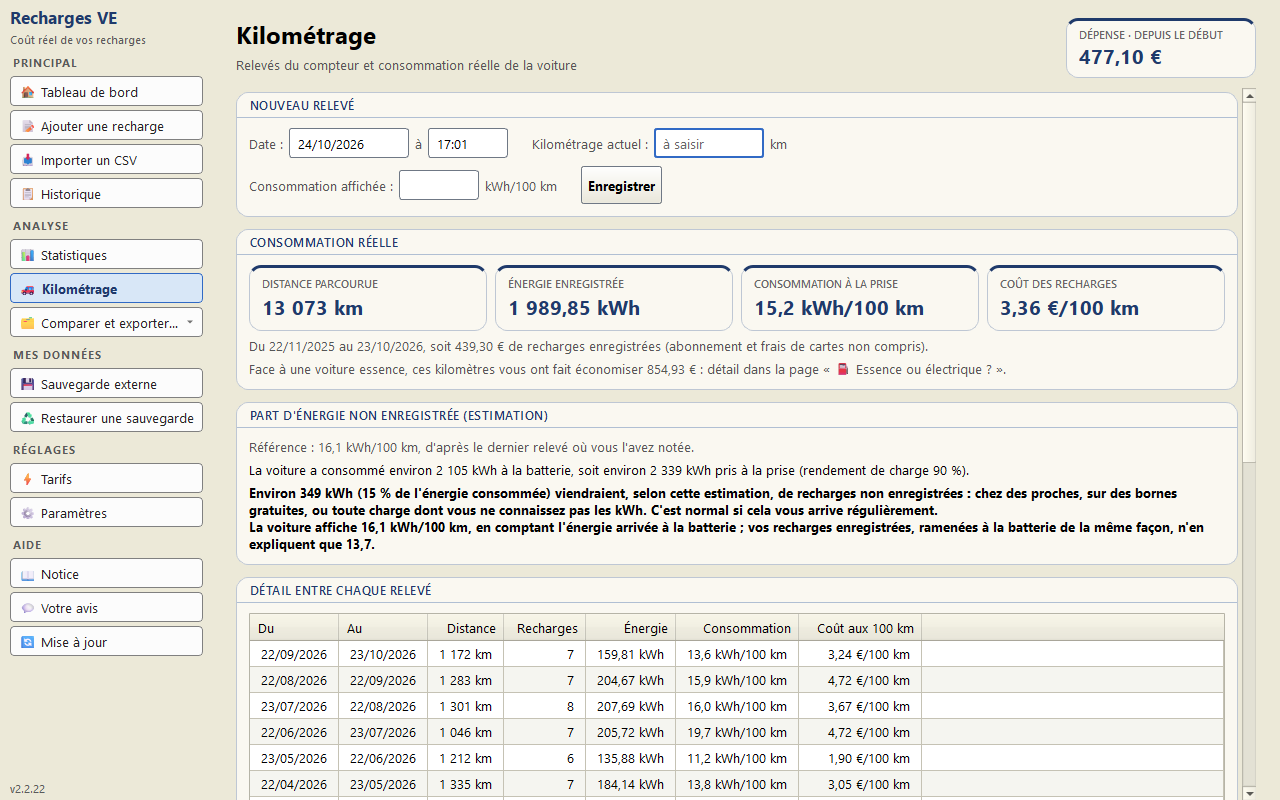Click the Historique notebook icon

(28, 194)
